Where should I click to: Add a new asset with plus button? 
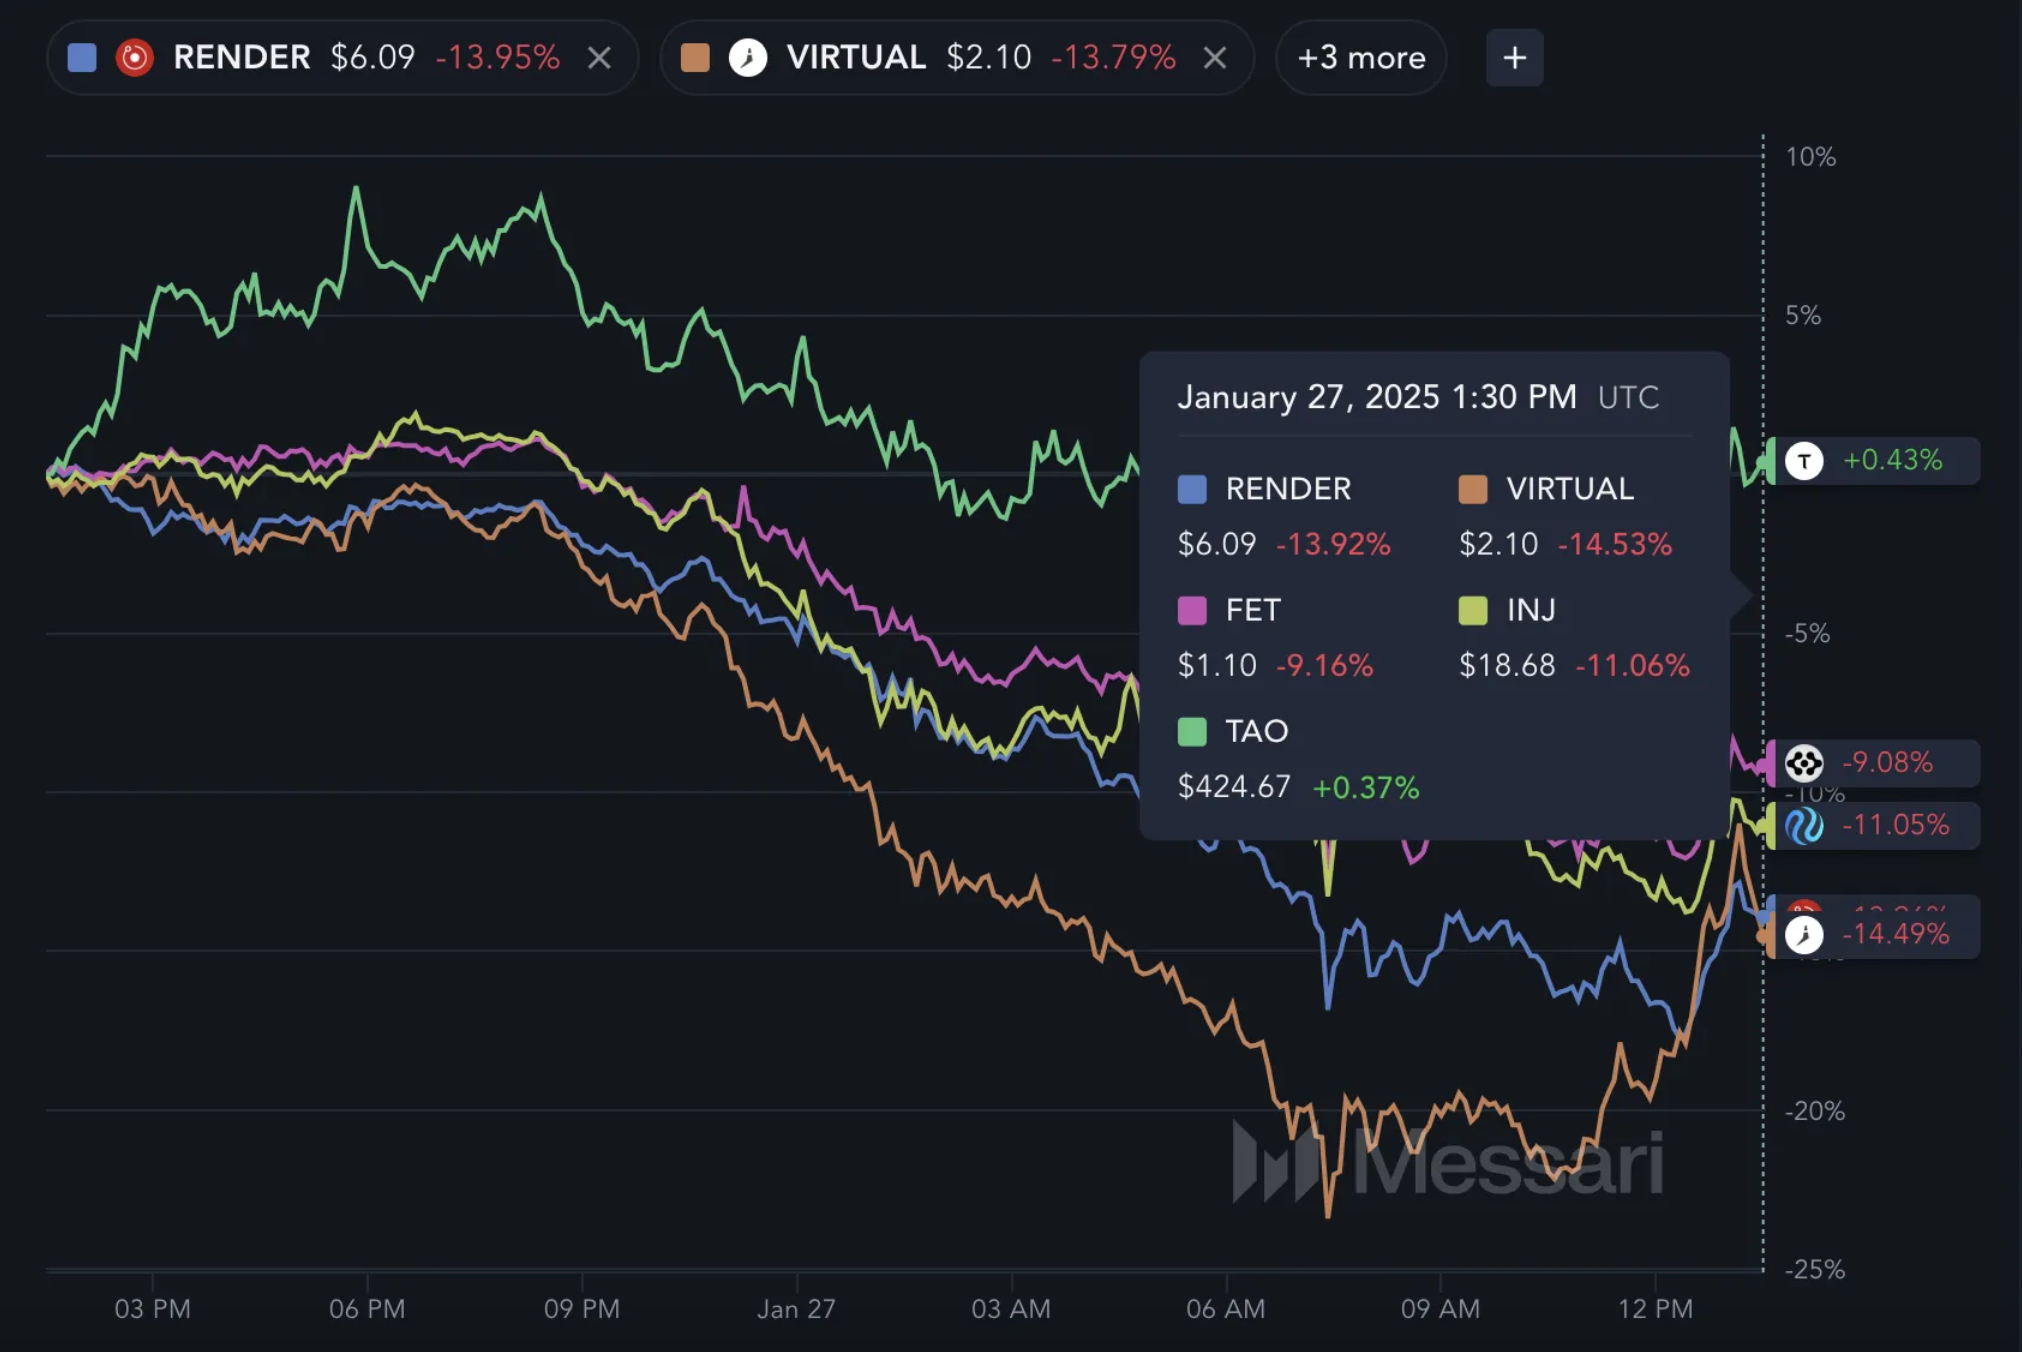[x=1514, y=57]
